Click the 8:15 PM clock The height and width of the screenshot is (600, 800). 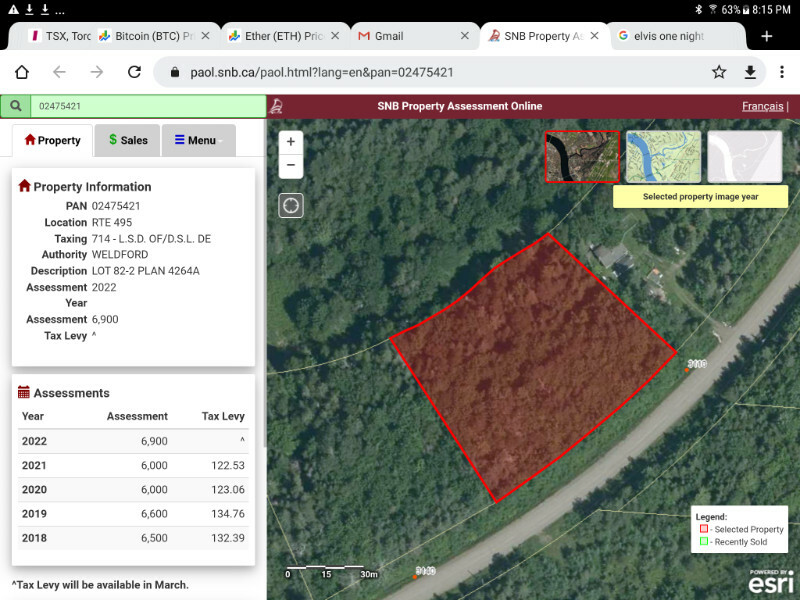click(x=771, y=9)
